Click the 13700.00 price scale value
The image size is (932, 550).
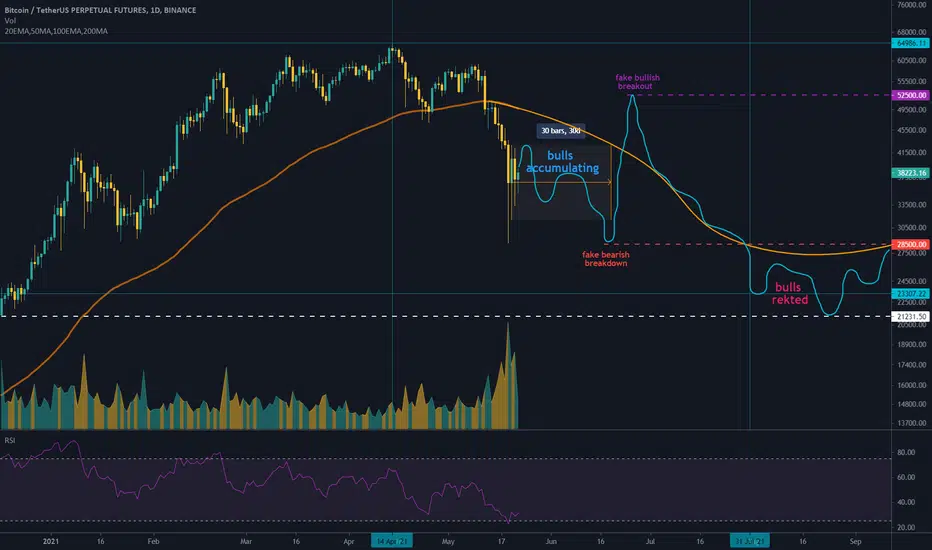911,423
